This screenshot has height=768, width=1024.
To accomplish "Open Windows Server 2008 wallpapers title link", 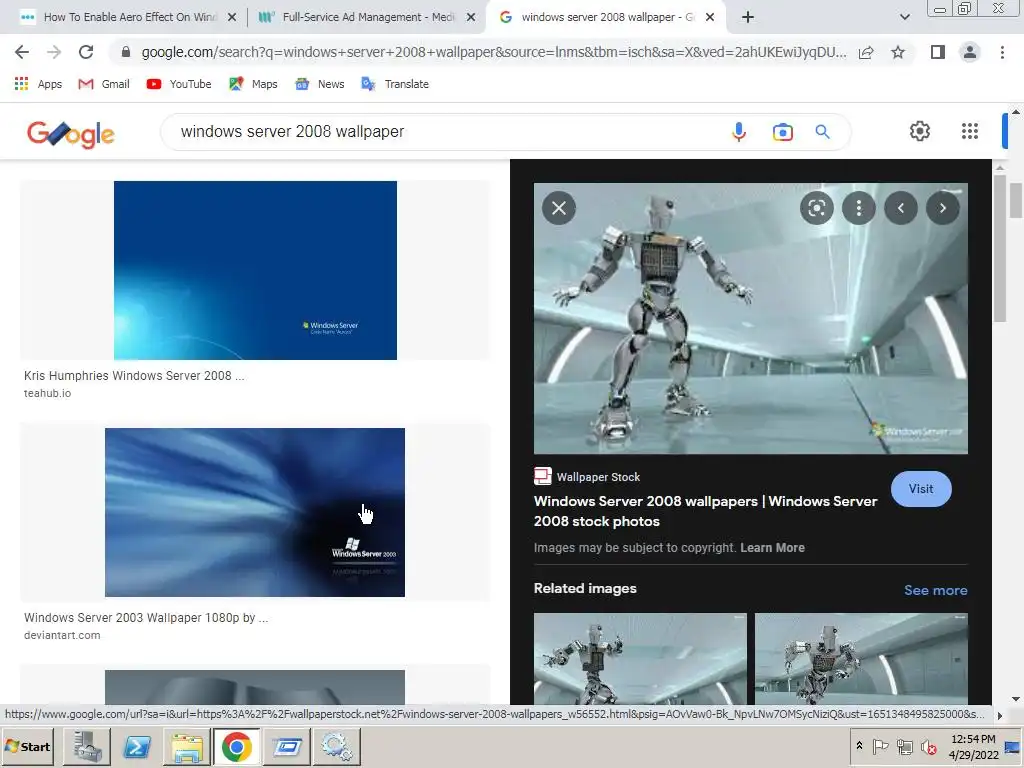I will pyautogui.click(x=705, y=511).
